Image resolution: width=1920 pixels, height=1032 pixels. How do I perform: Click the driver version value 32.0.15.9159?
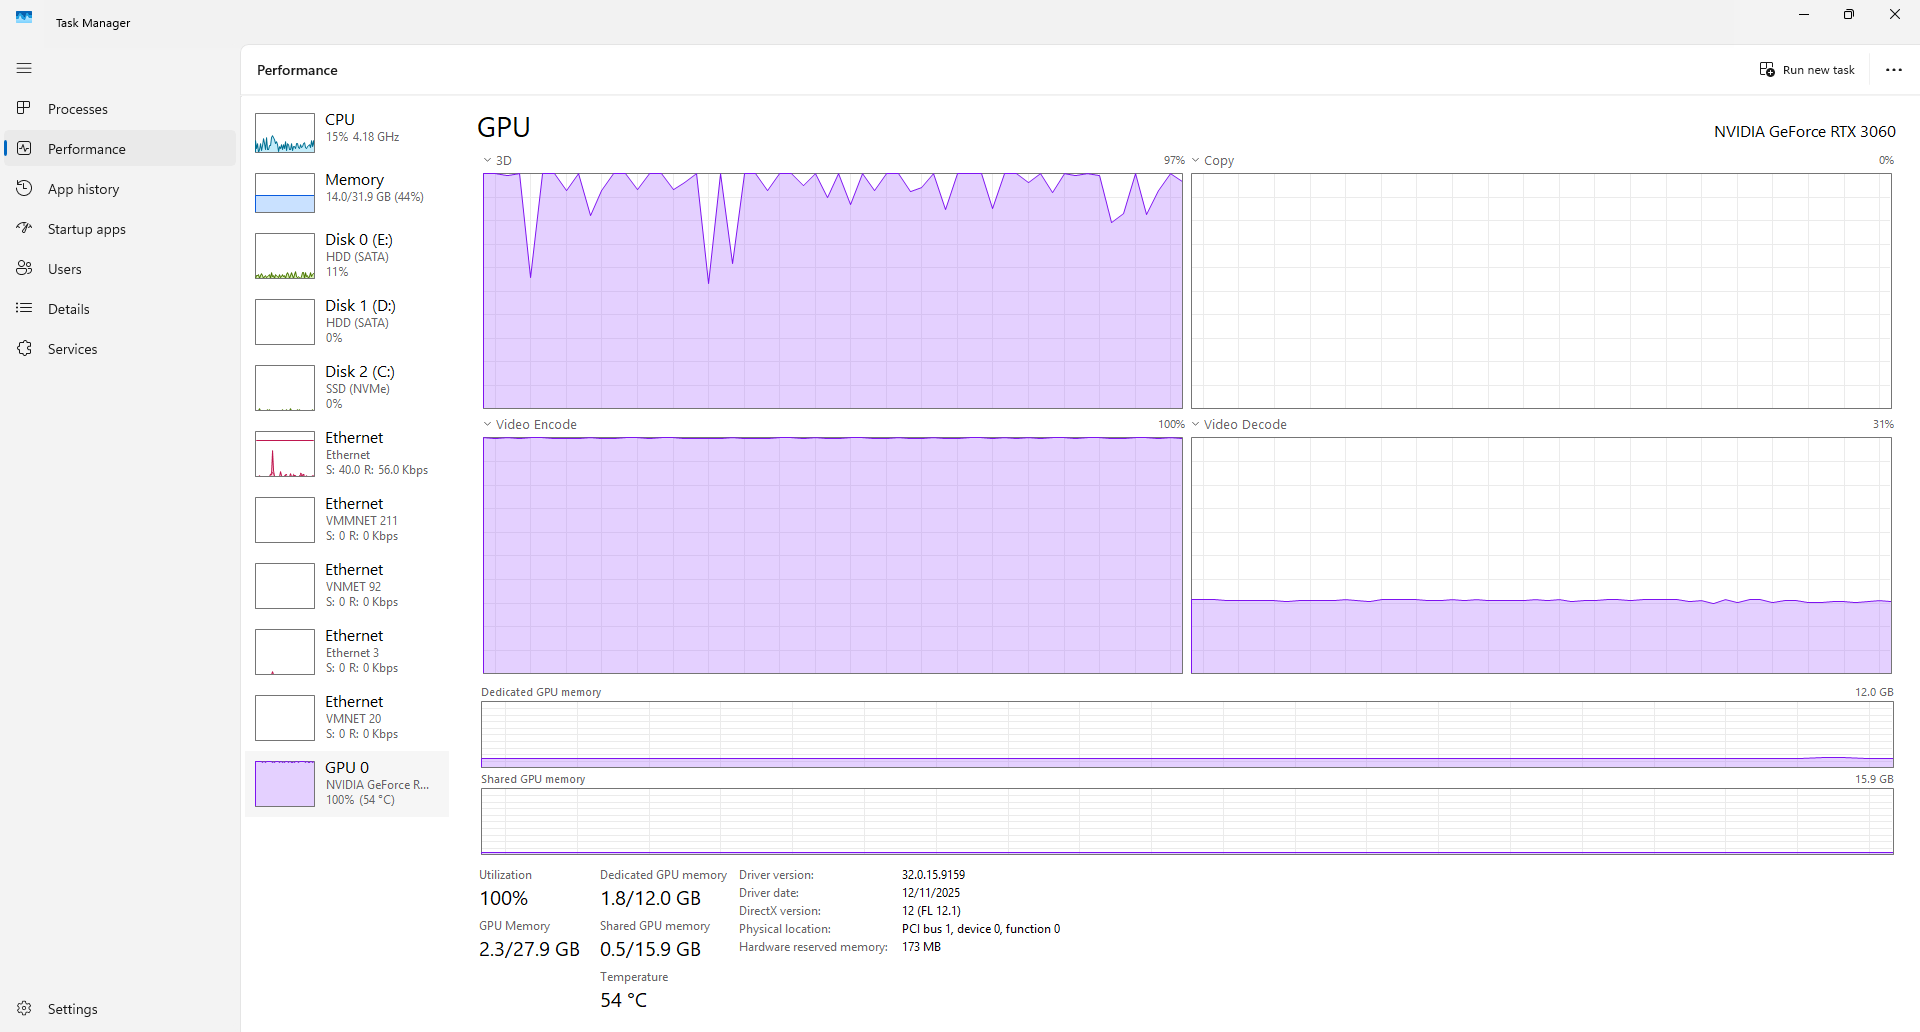pos(934,875)
